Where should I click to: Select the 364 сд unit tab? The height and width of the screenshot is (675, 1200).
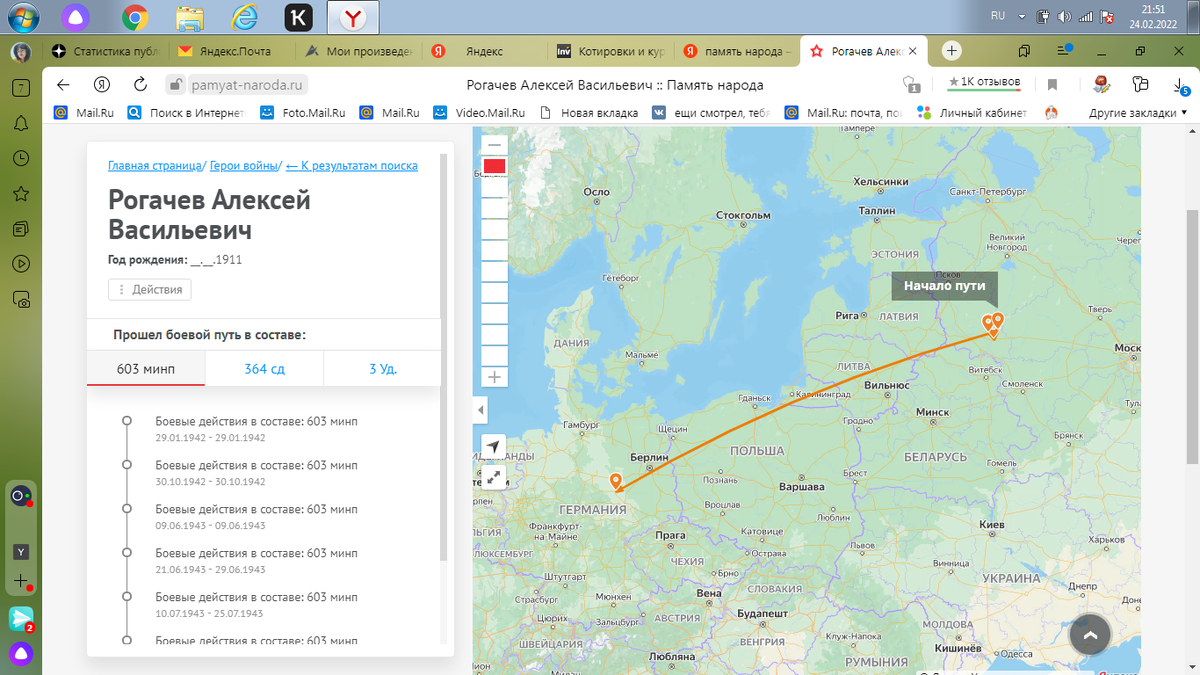pyautogui.click(x=264, y=369)
